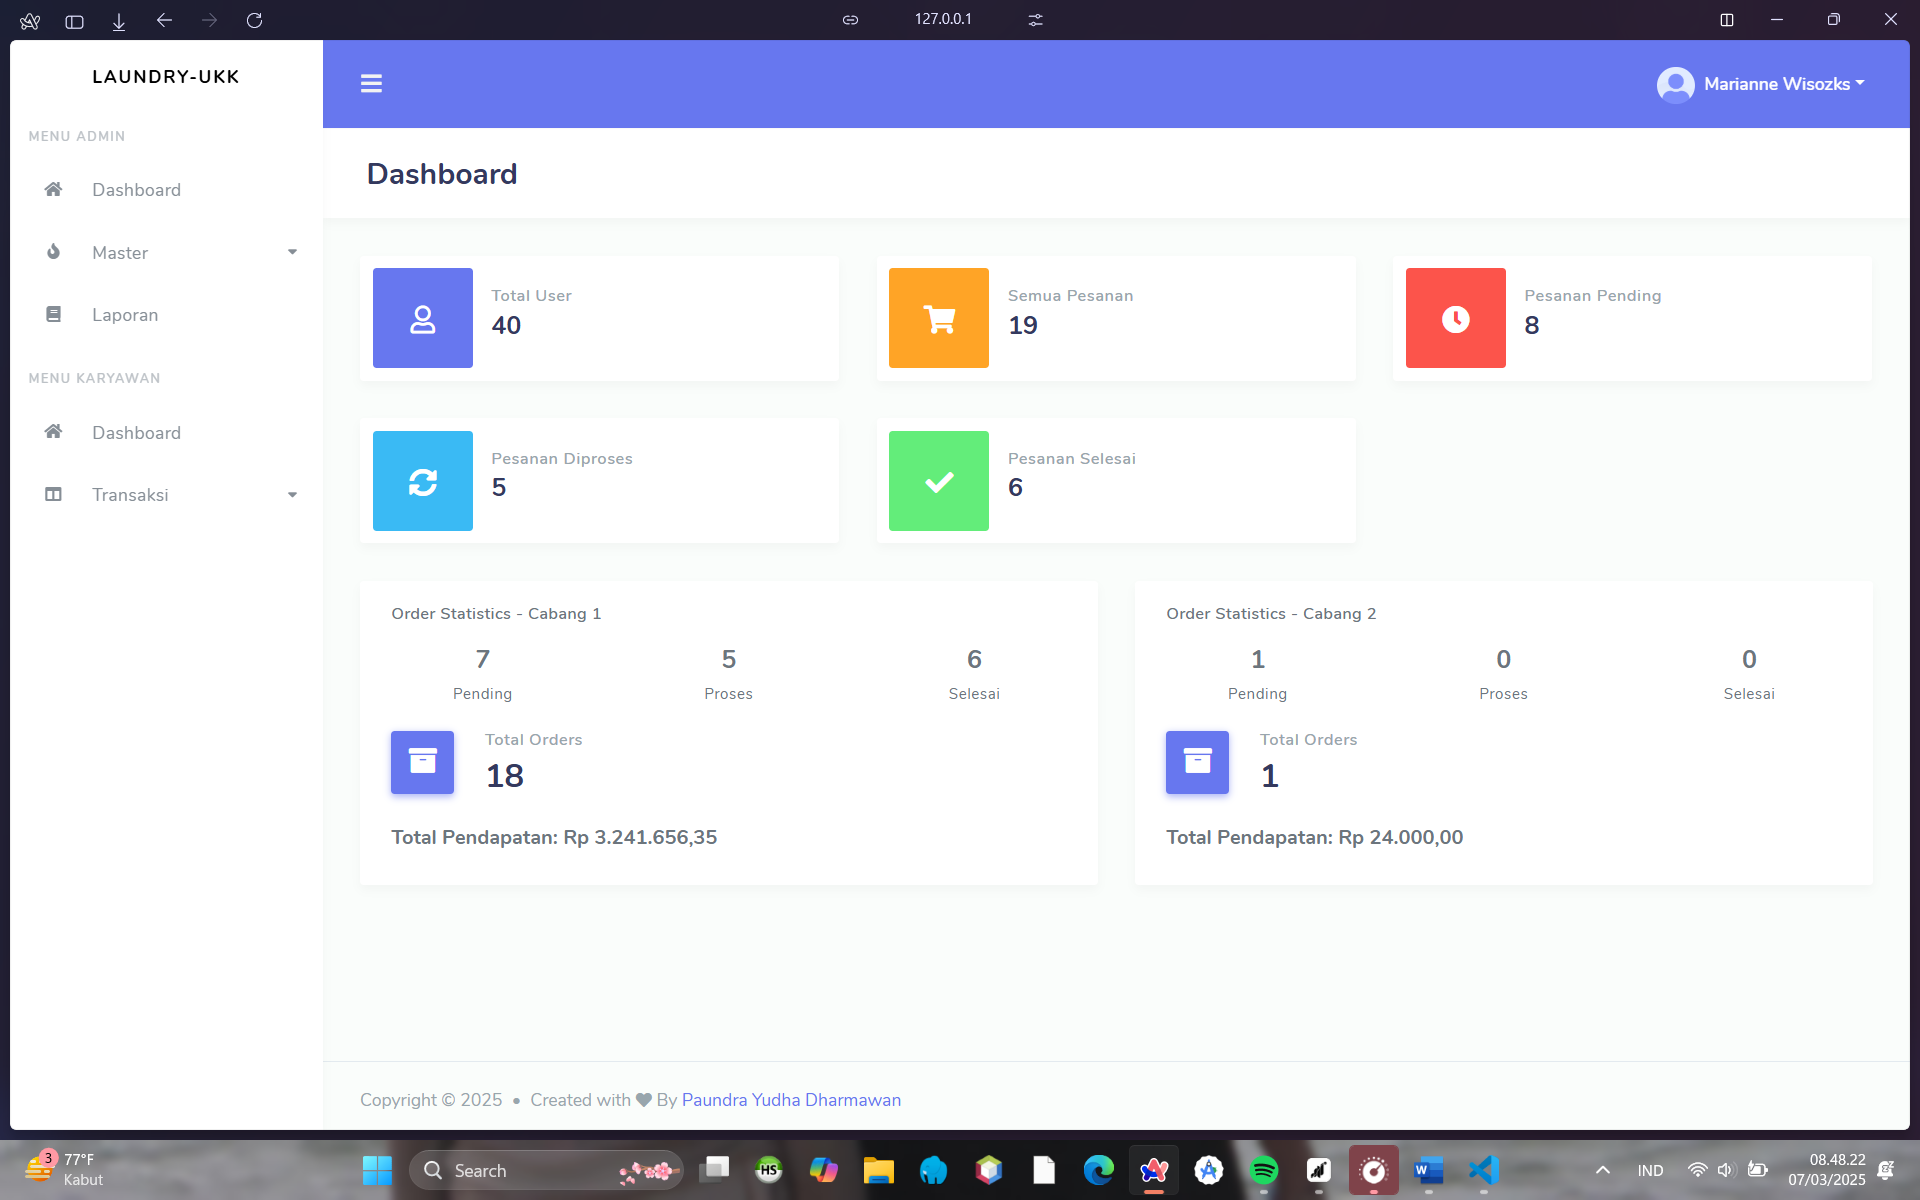Open Dashboard under Menu Karyawan
Screen dimensions: 1920x1200
click(x=137, y=432)
